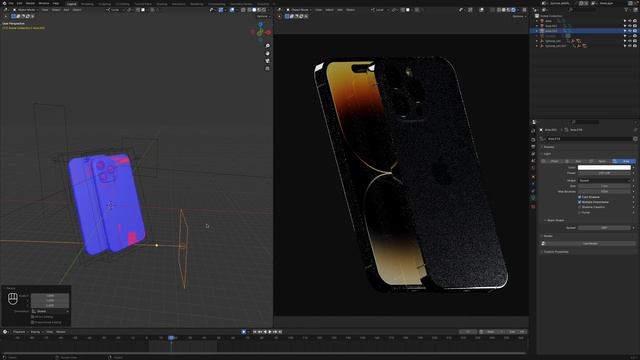Screen dimensions: 640x360
Task: Click Move X value field
Action: click(50, 296)
